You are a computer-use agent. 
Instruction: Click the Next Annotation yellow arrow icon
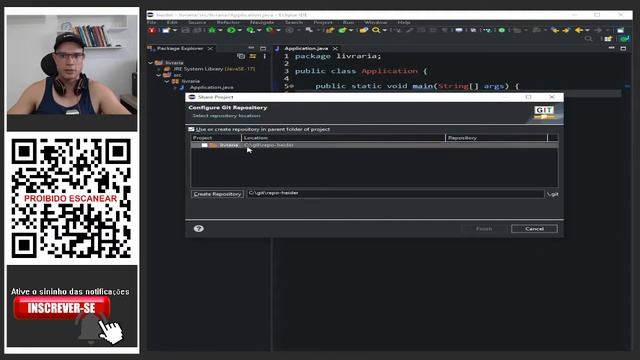tap(566, 30)
